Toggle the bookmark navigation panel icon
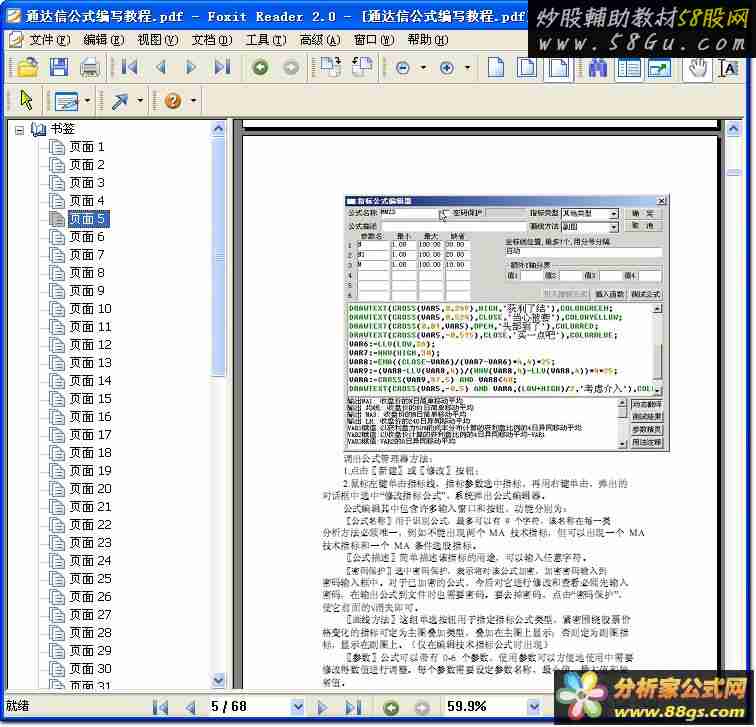Screen dimensions: 756x727 point(629,68)
